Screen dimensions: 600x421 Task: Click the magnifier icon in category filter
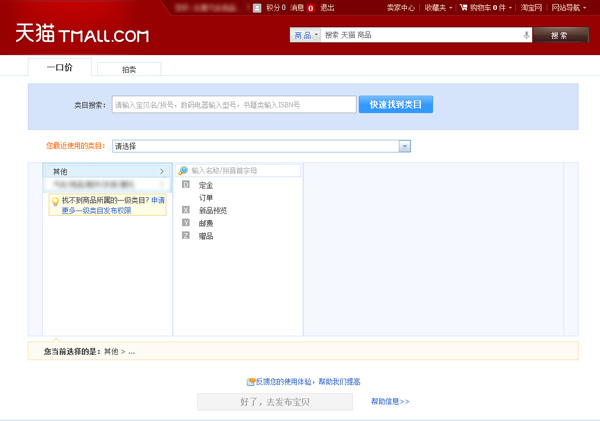183,170
